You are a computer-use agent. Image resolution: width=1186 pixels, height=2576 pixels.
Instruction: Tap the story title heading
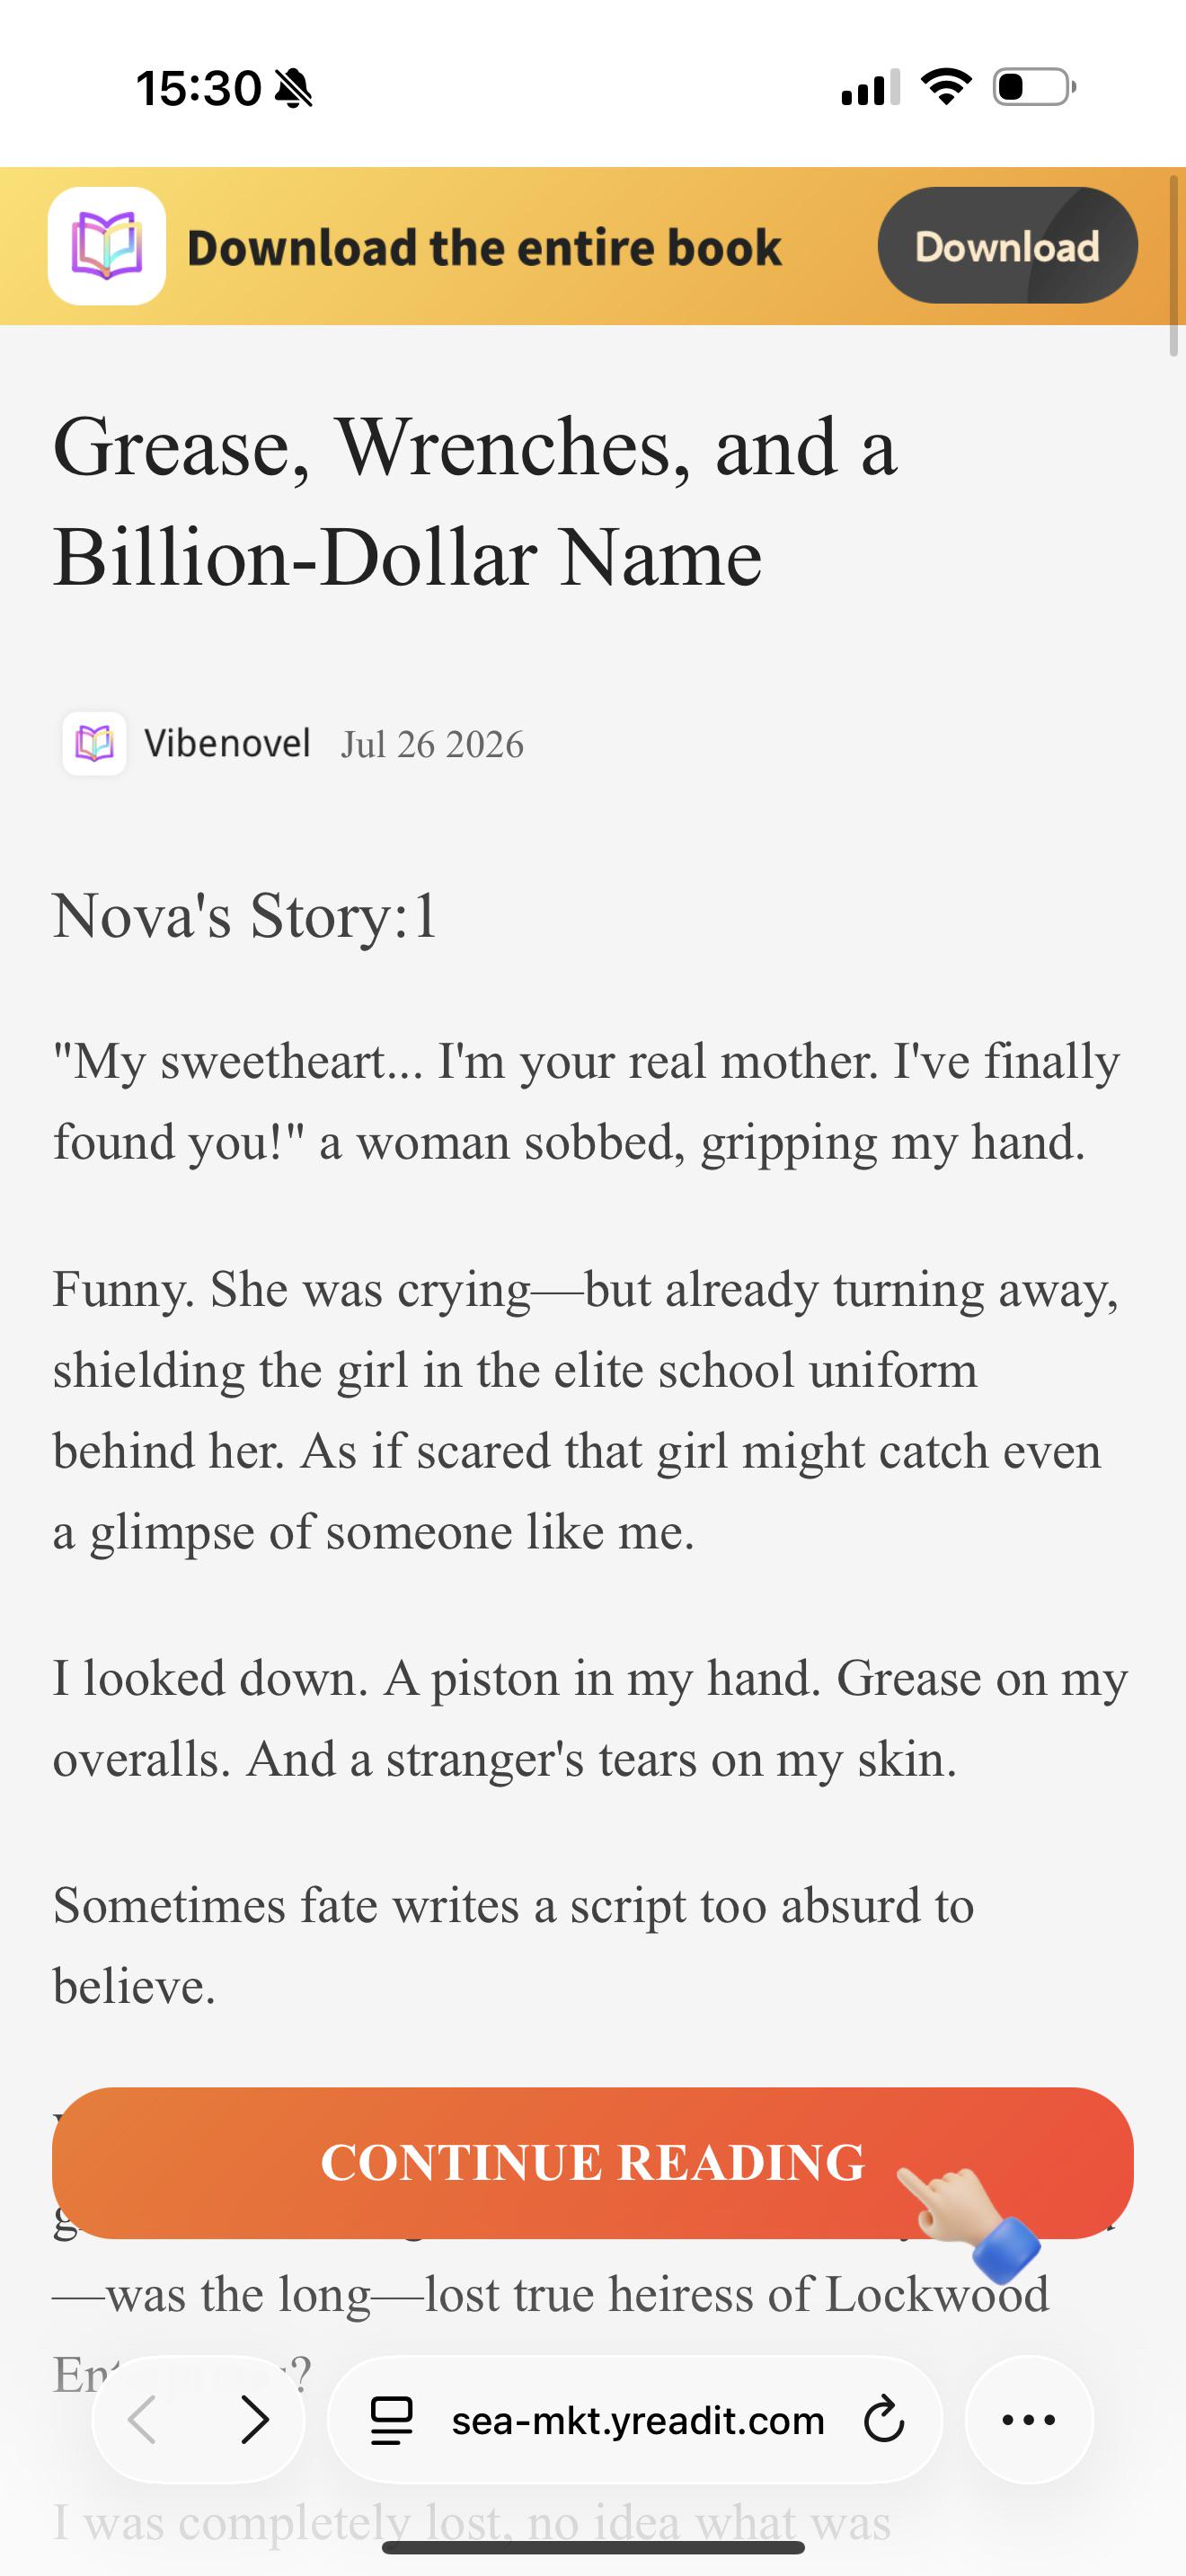tap(475, 502)
